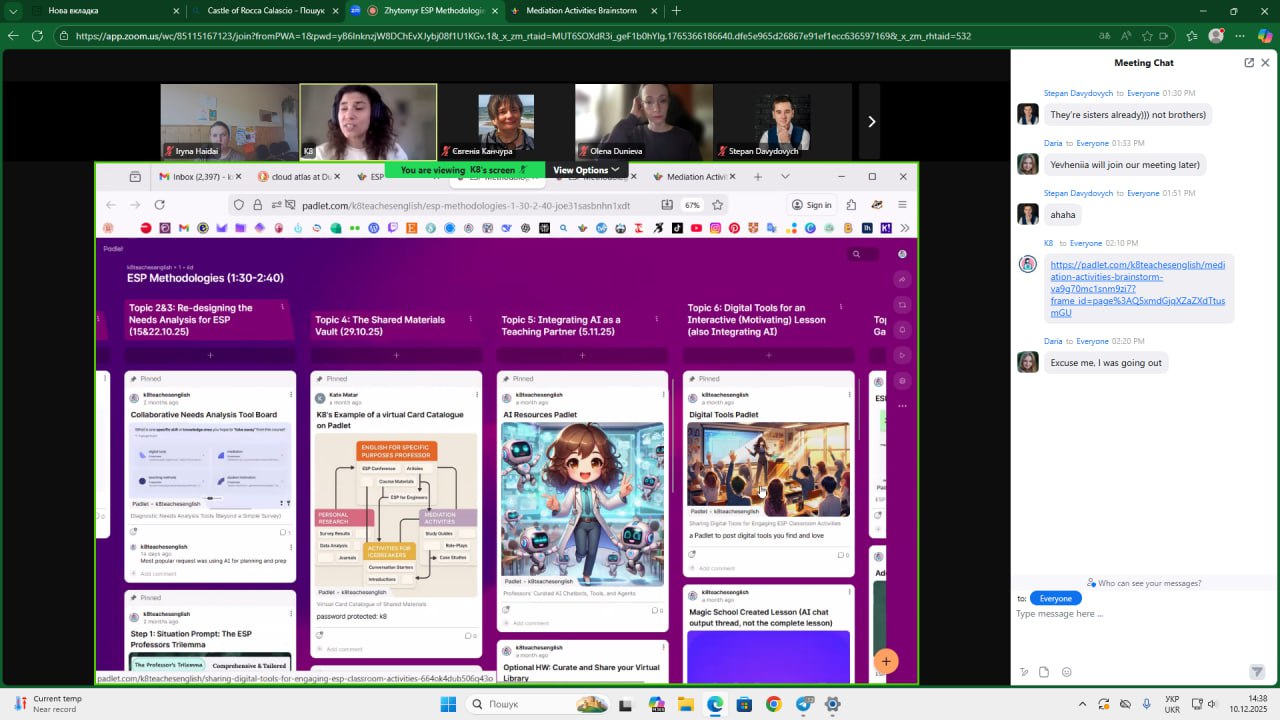The image size is (1280, 720).
Task: Open the browser tab search dropdown
Action: click(13, 11)
